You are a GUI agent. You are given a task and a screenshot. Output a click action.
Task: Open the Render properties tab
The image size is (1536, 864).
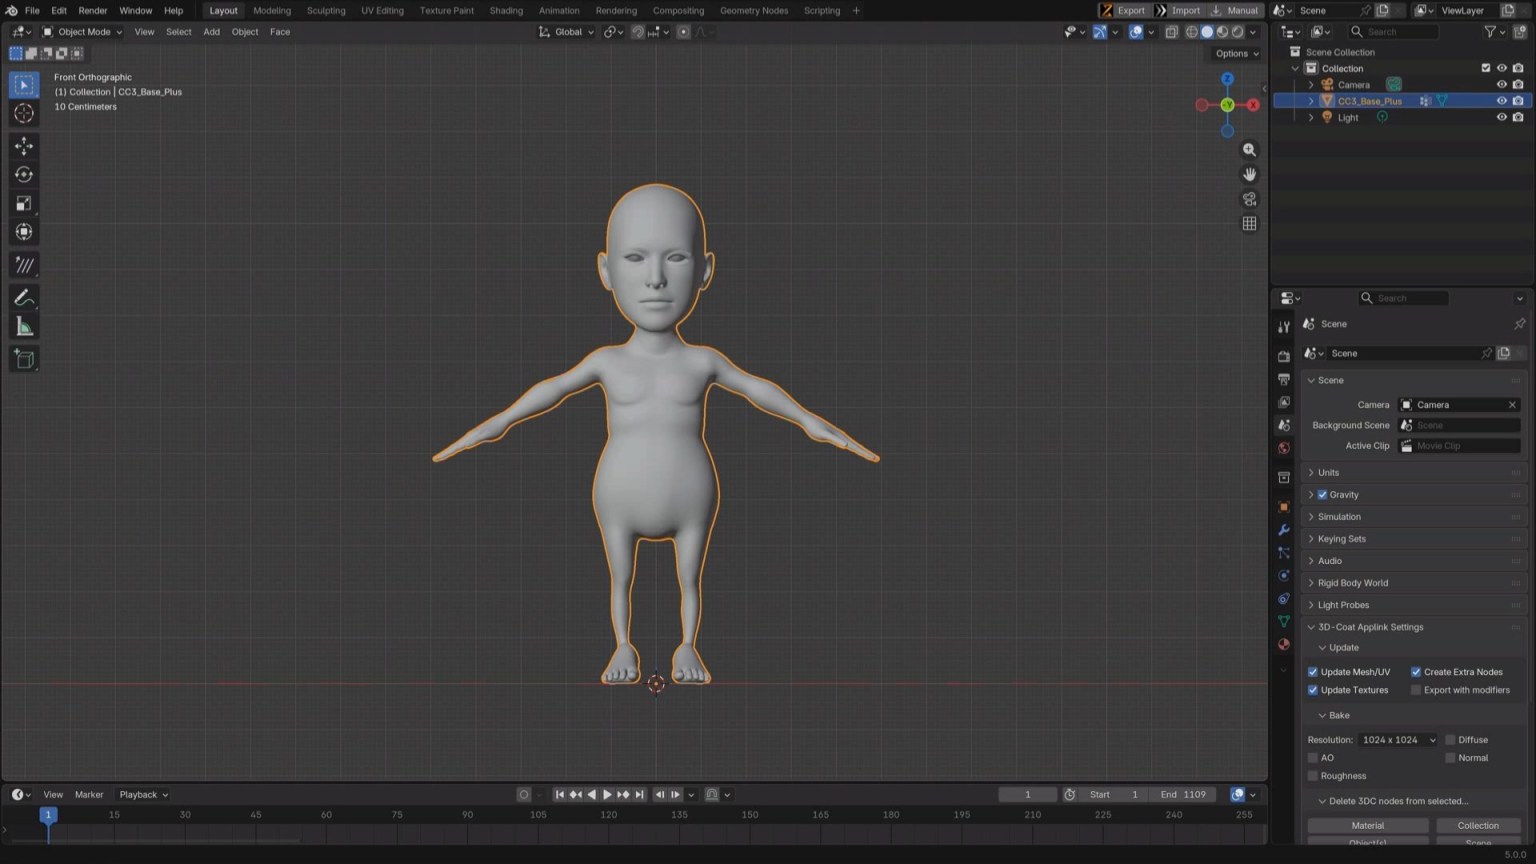[1284, 356]
